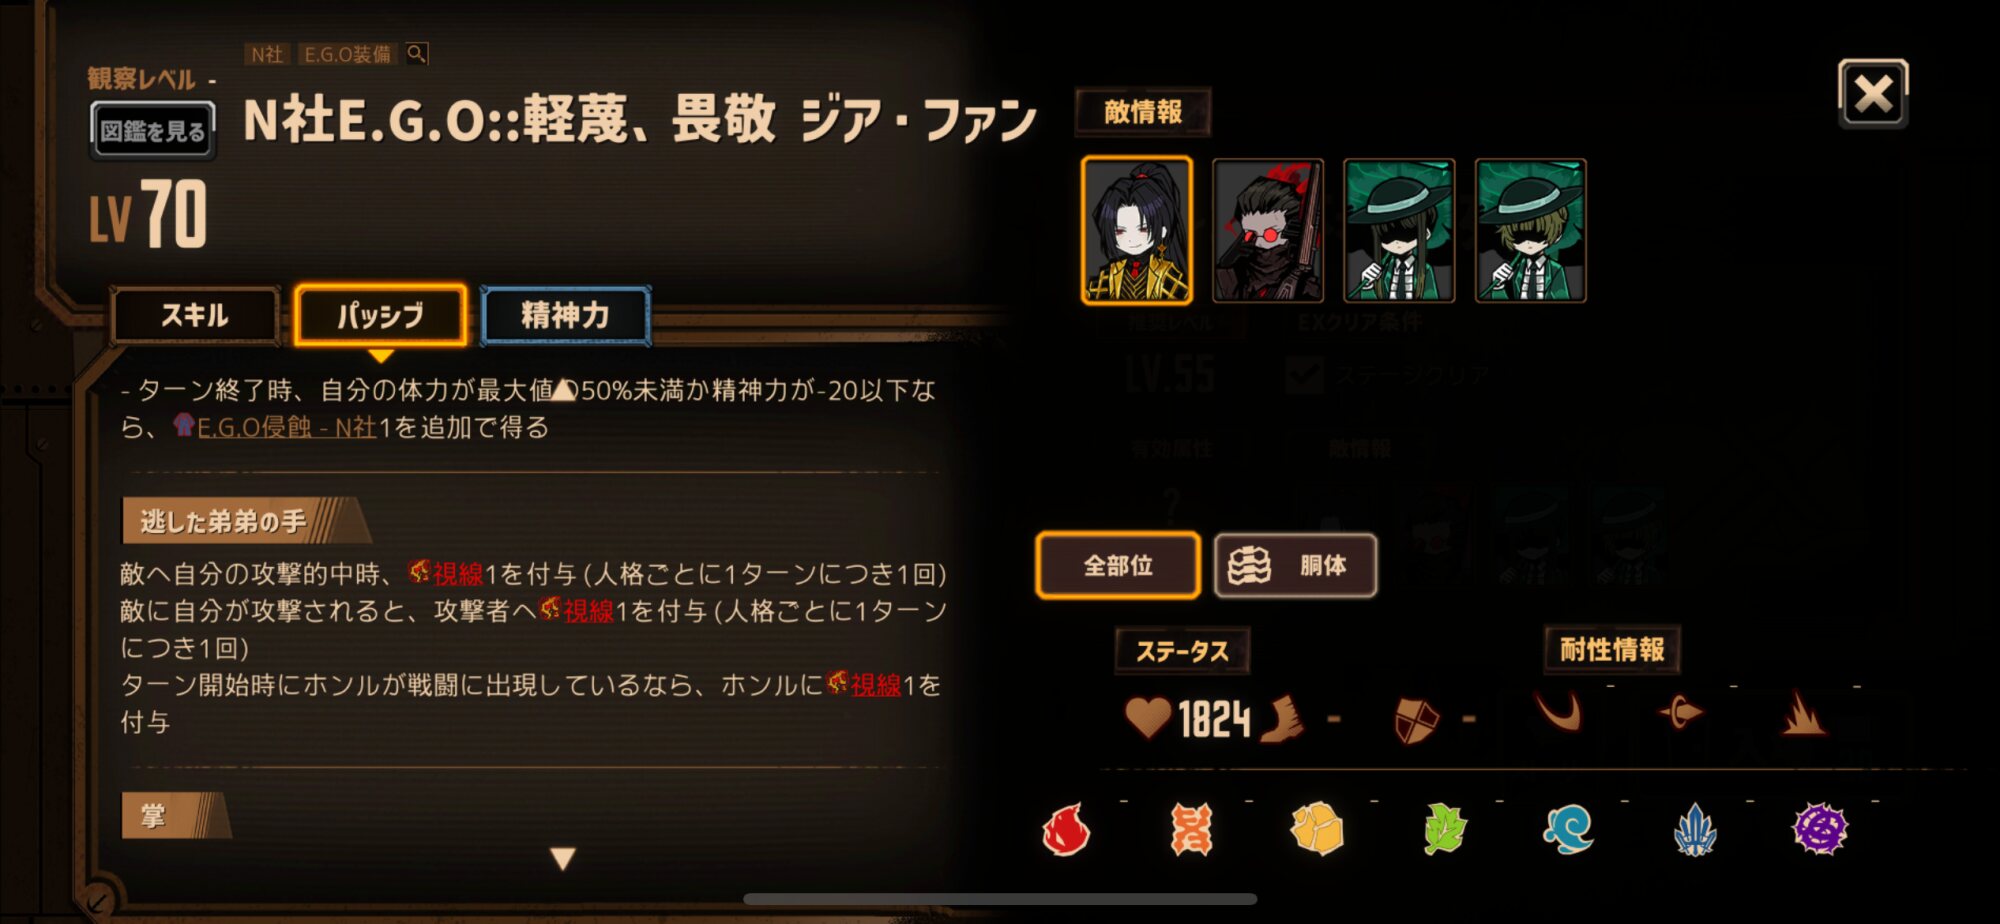The height and width of the screenshot is (924, 2000).
Task: Select the red-goggled enemy portrait
Action: click(x=1268, y=231)
